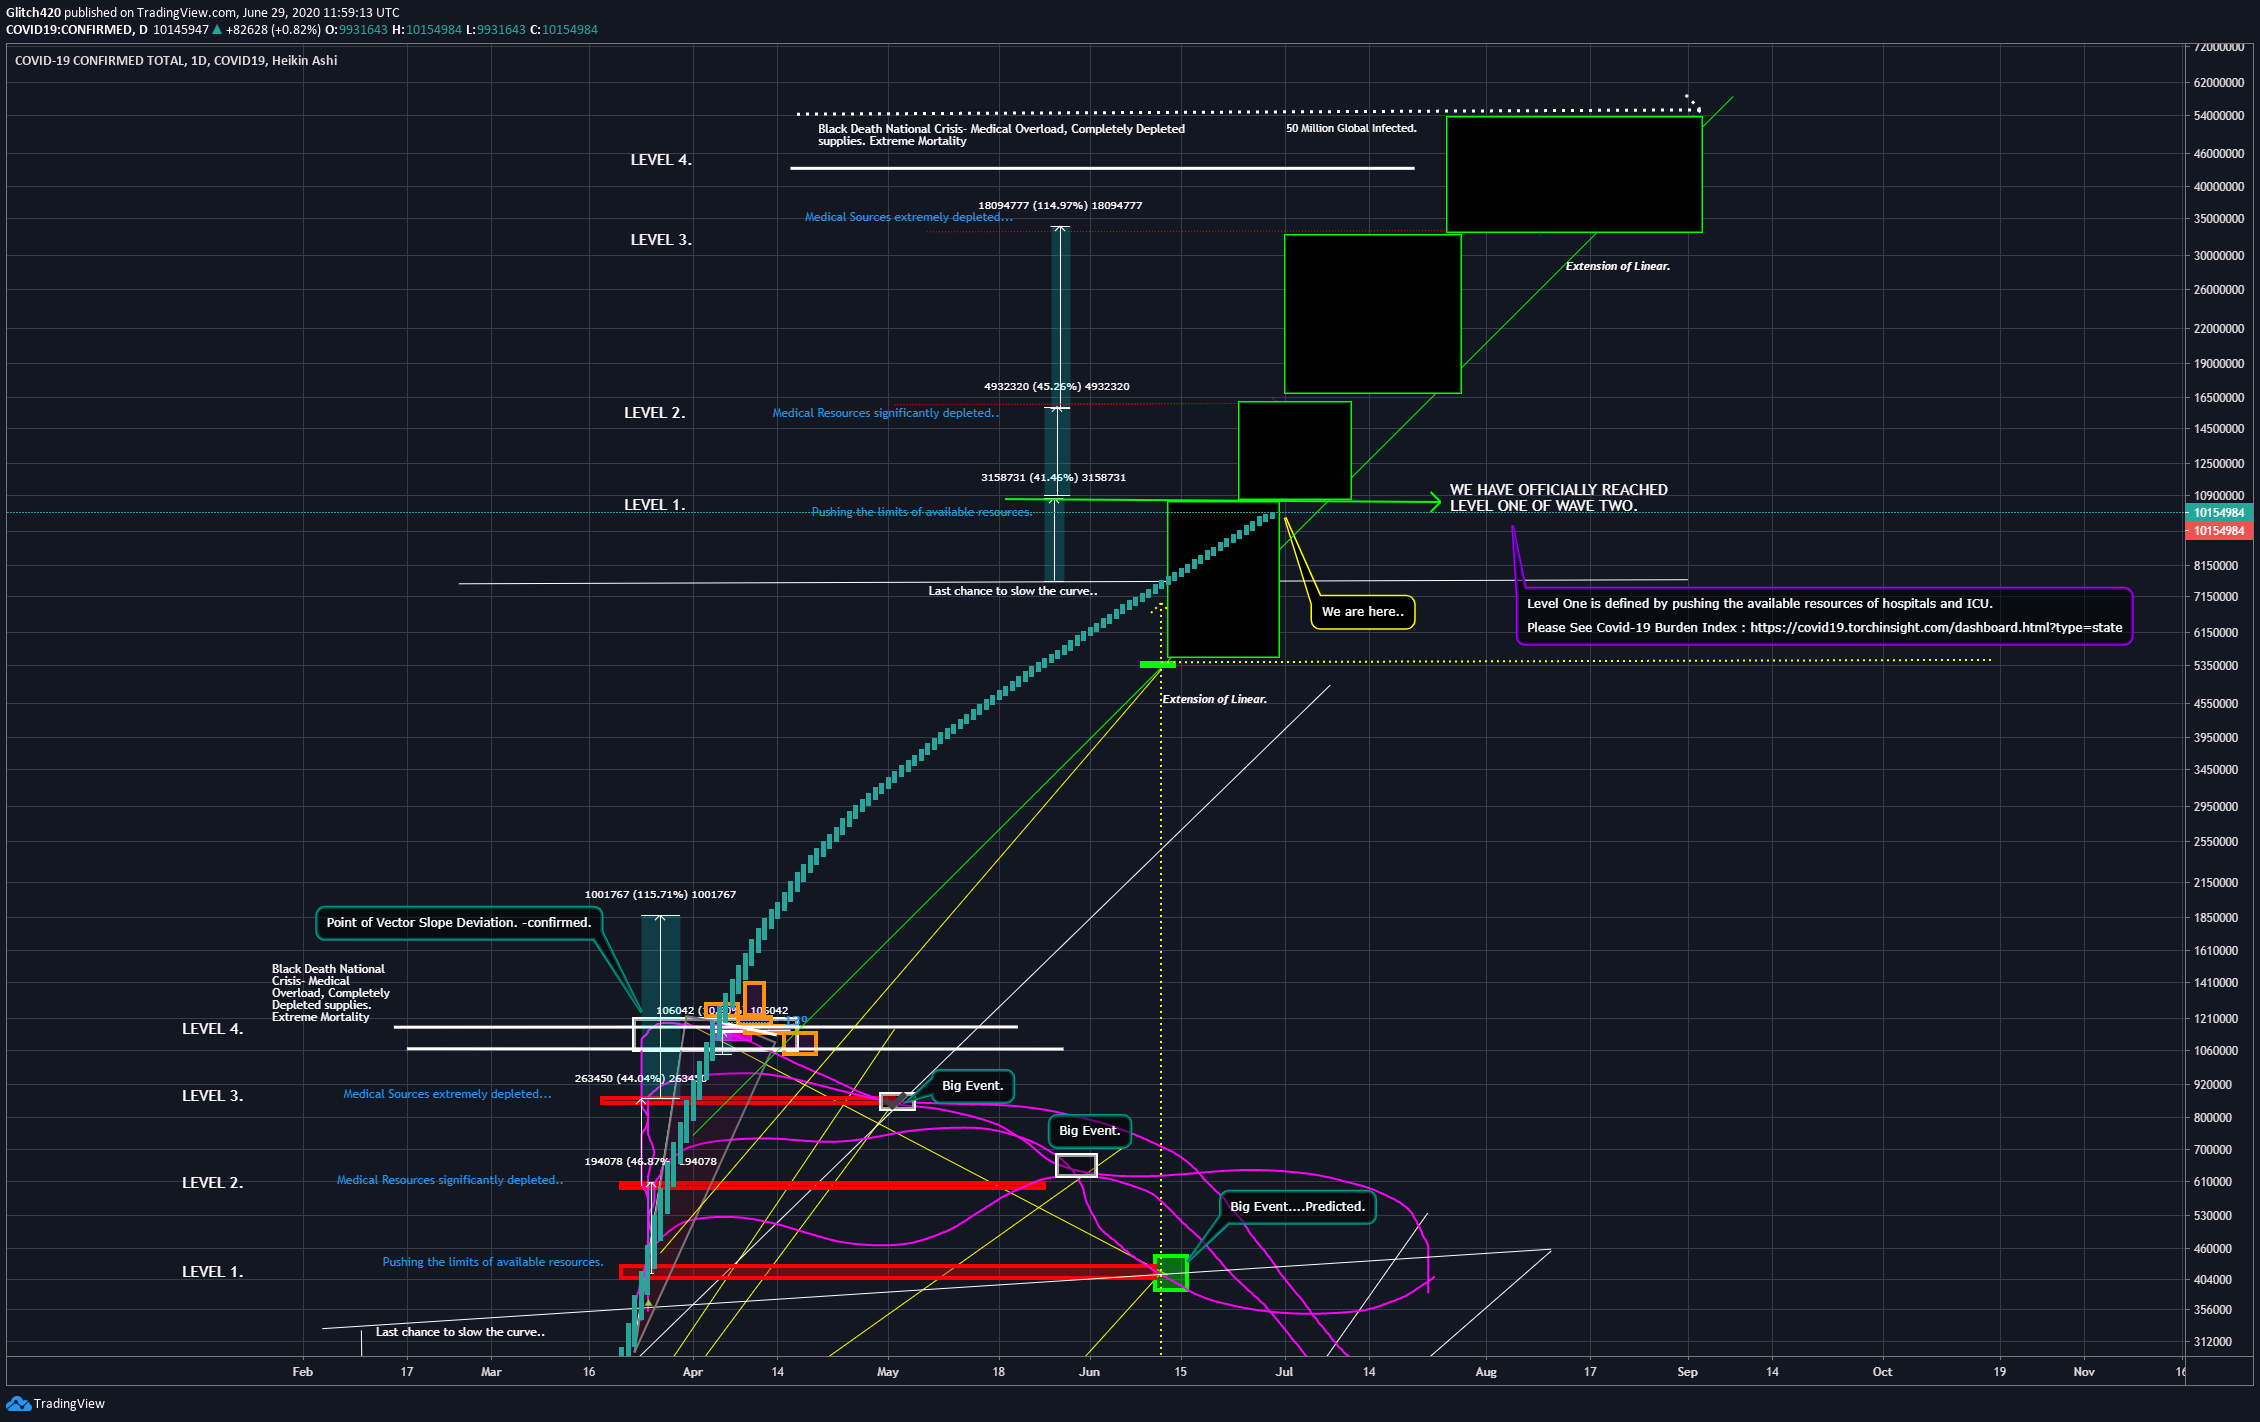The image size is (2260, 1422).
Task: Click the TradingView cloud logo icon
Action: [18, 1404]
